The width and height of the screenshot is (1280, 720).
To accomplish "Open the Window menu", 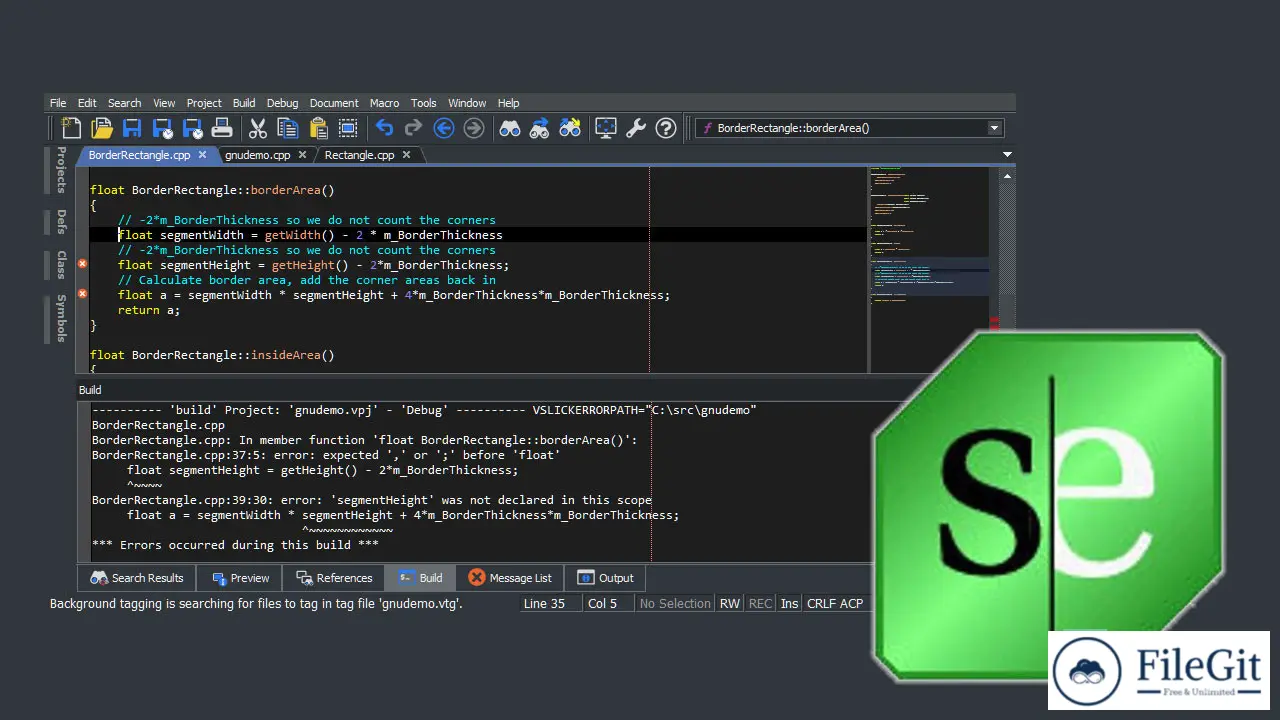I will tap(467, 103).
